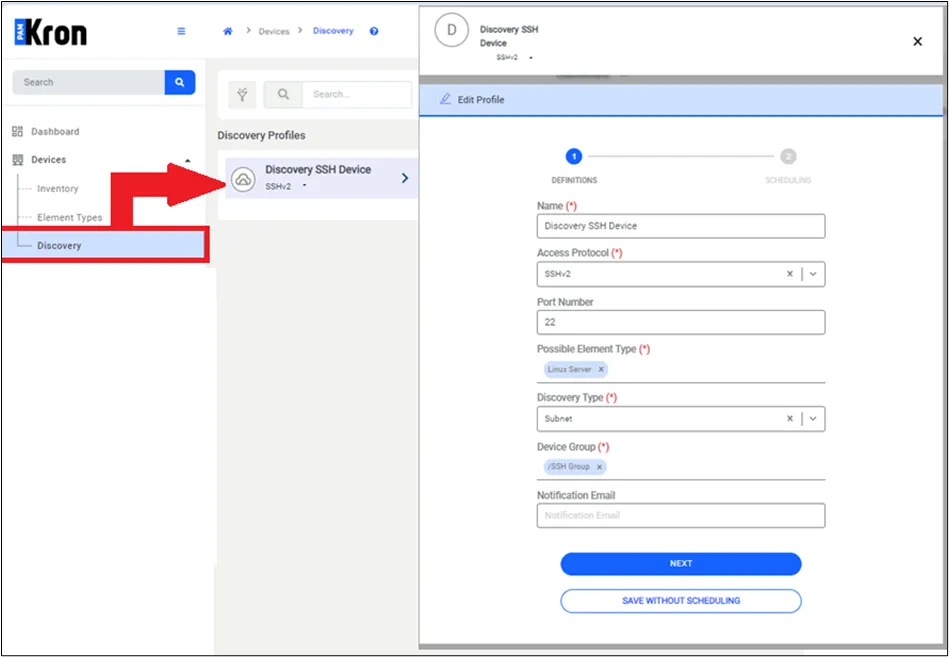The width and height of the screenshot is (949, 657).
Task: Click the Devices breadcrumb link
Action: 274,31
